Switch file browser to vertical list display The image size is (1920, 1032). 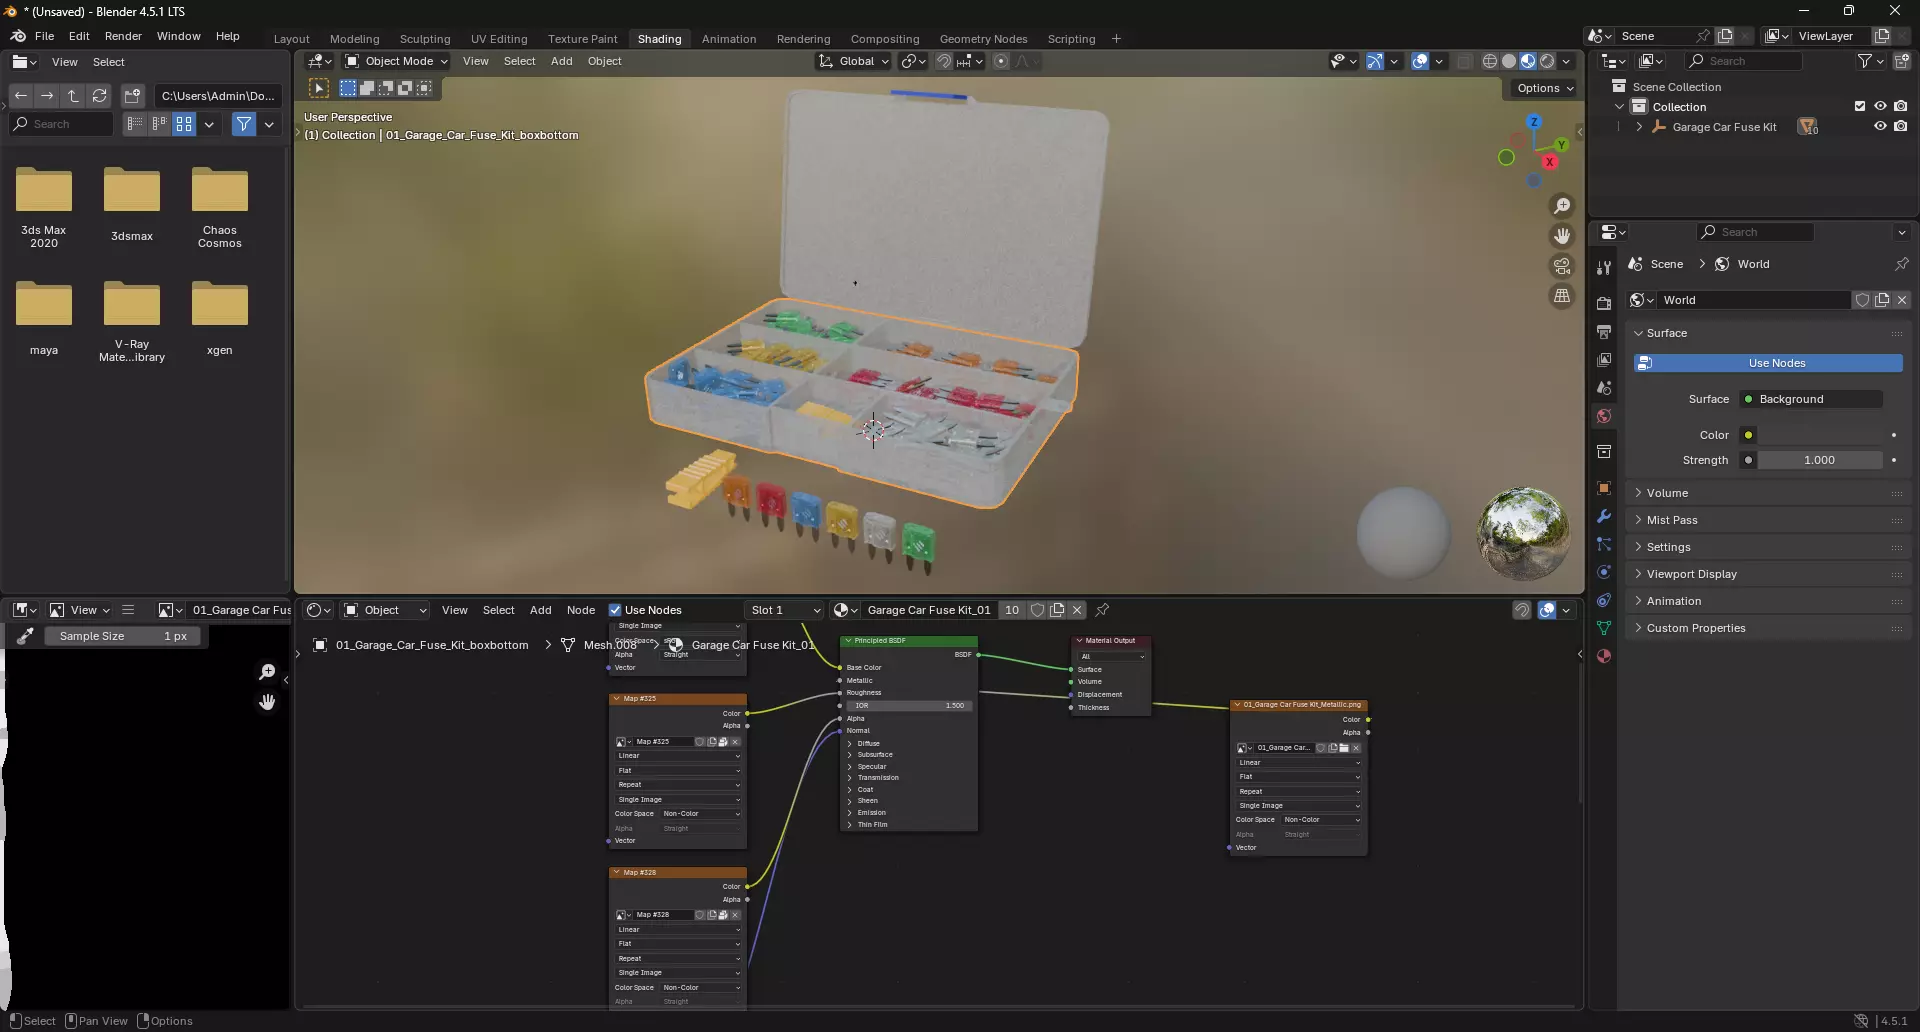click(134, 124)
